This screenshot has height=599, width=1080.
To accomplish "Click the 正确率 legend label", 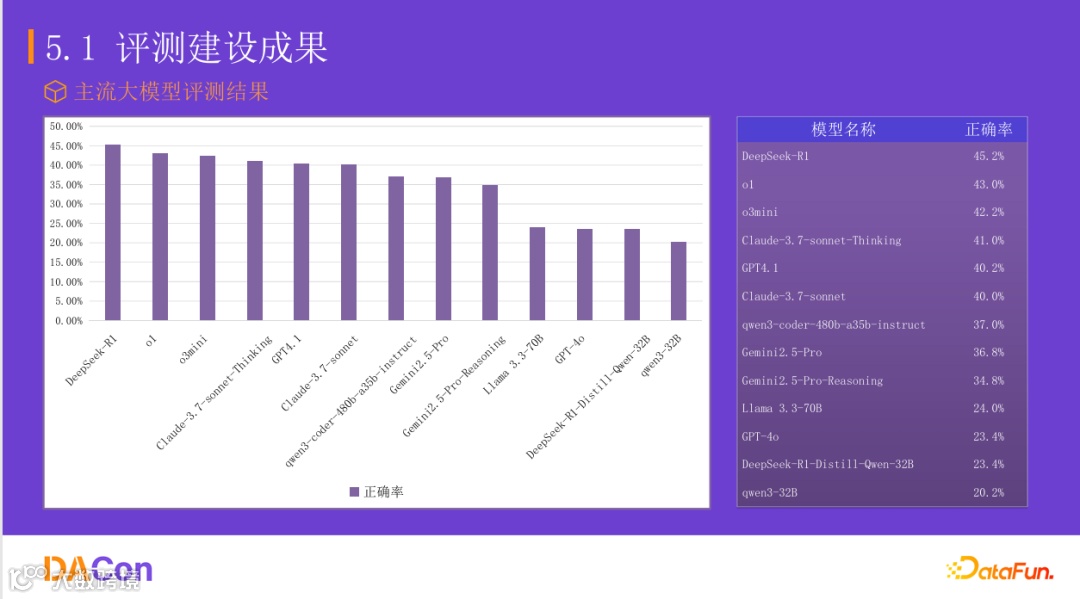I will (x=384, y=492).
